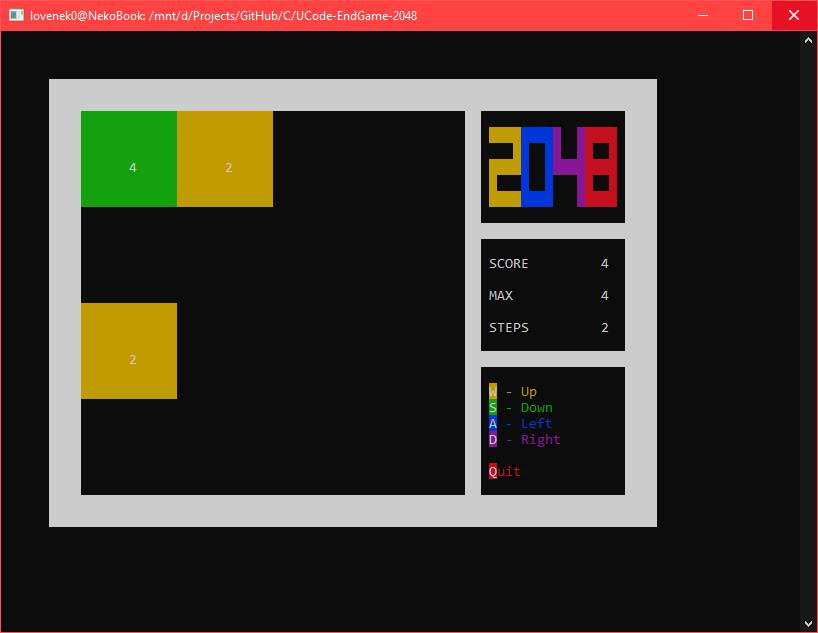Click the Down control label

pos(536,408)
